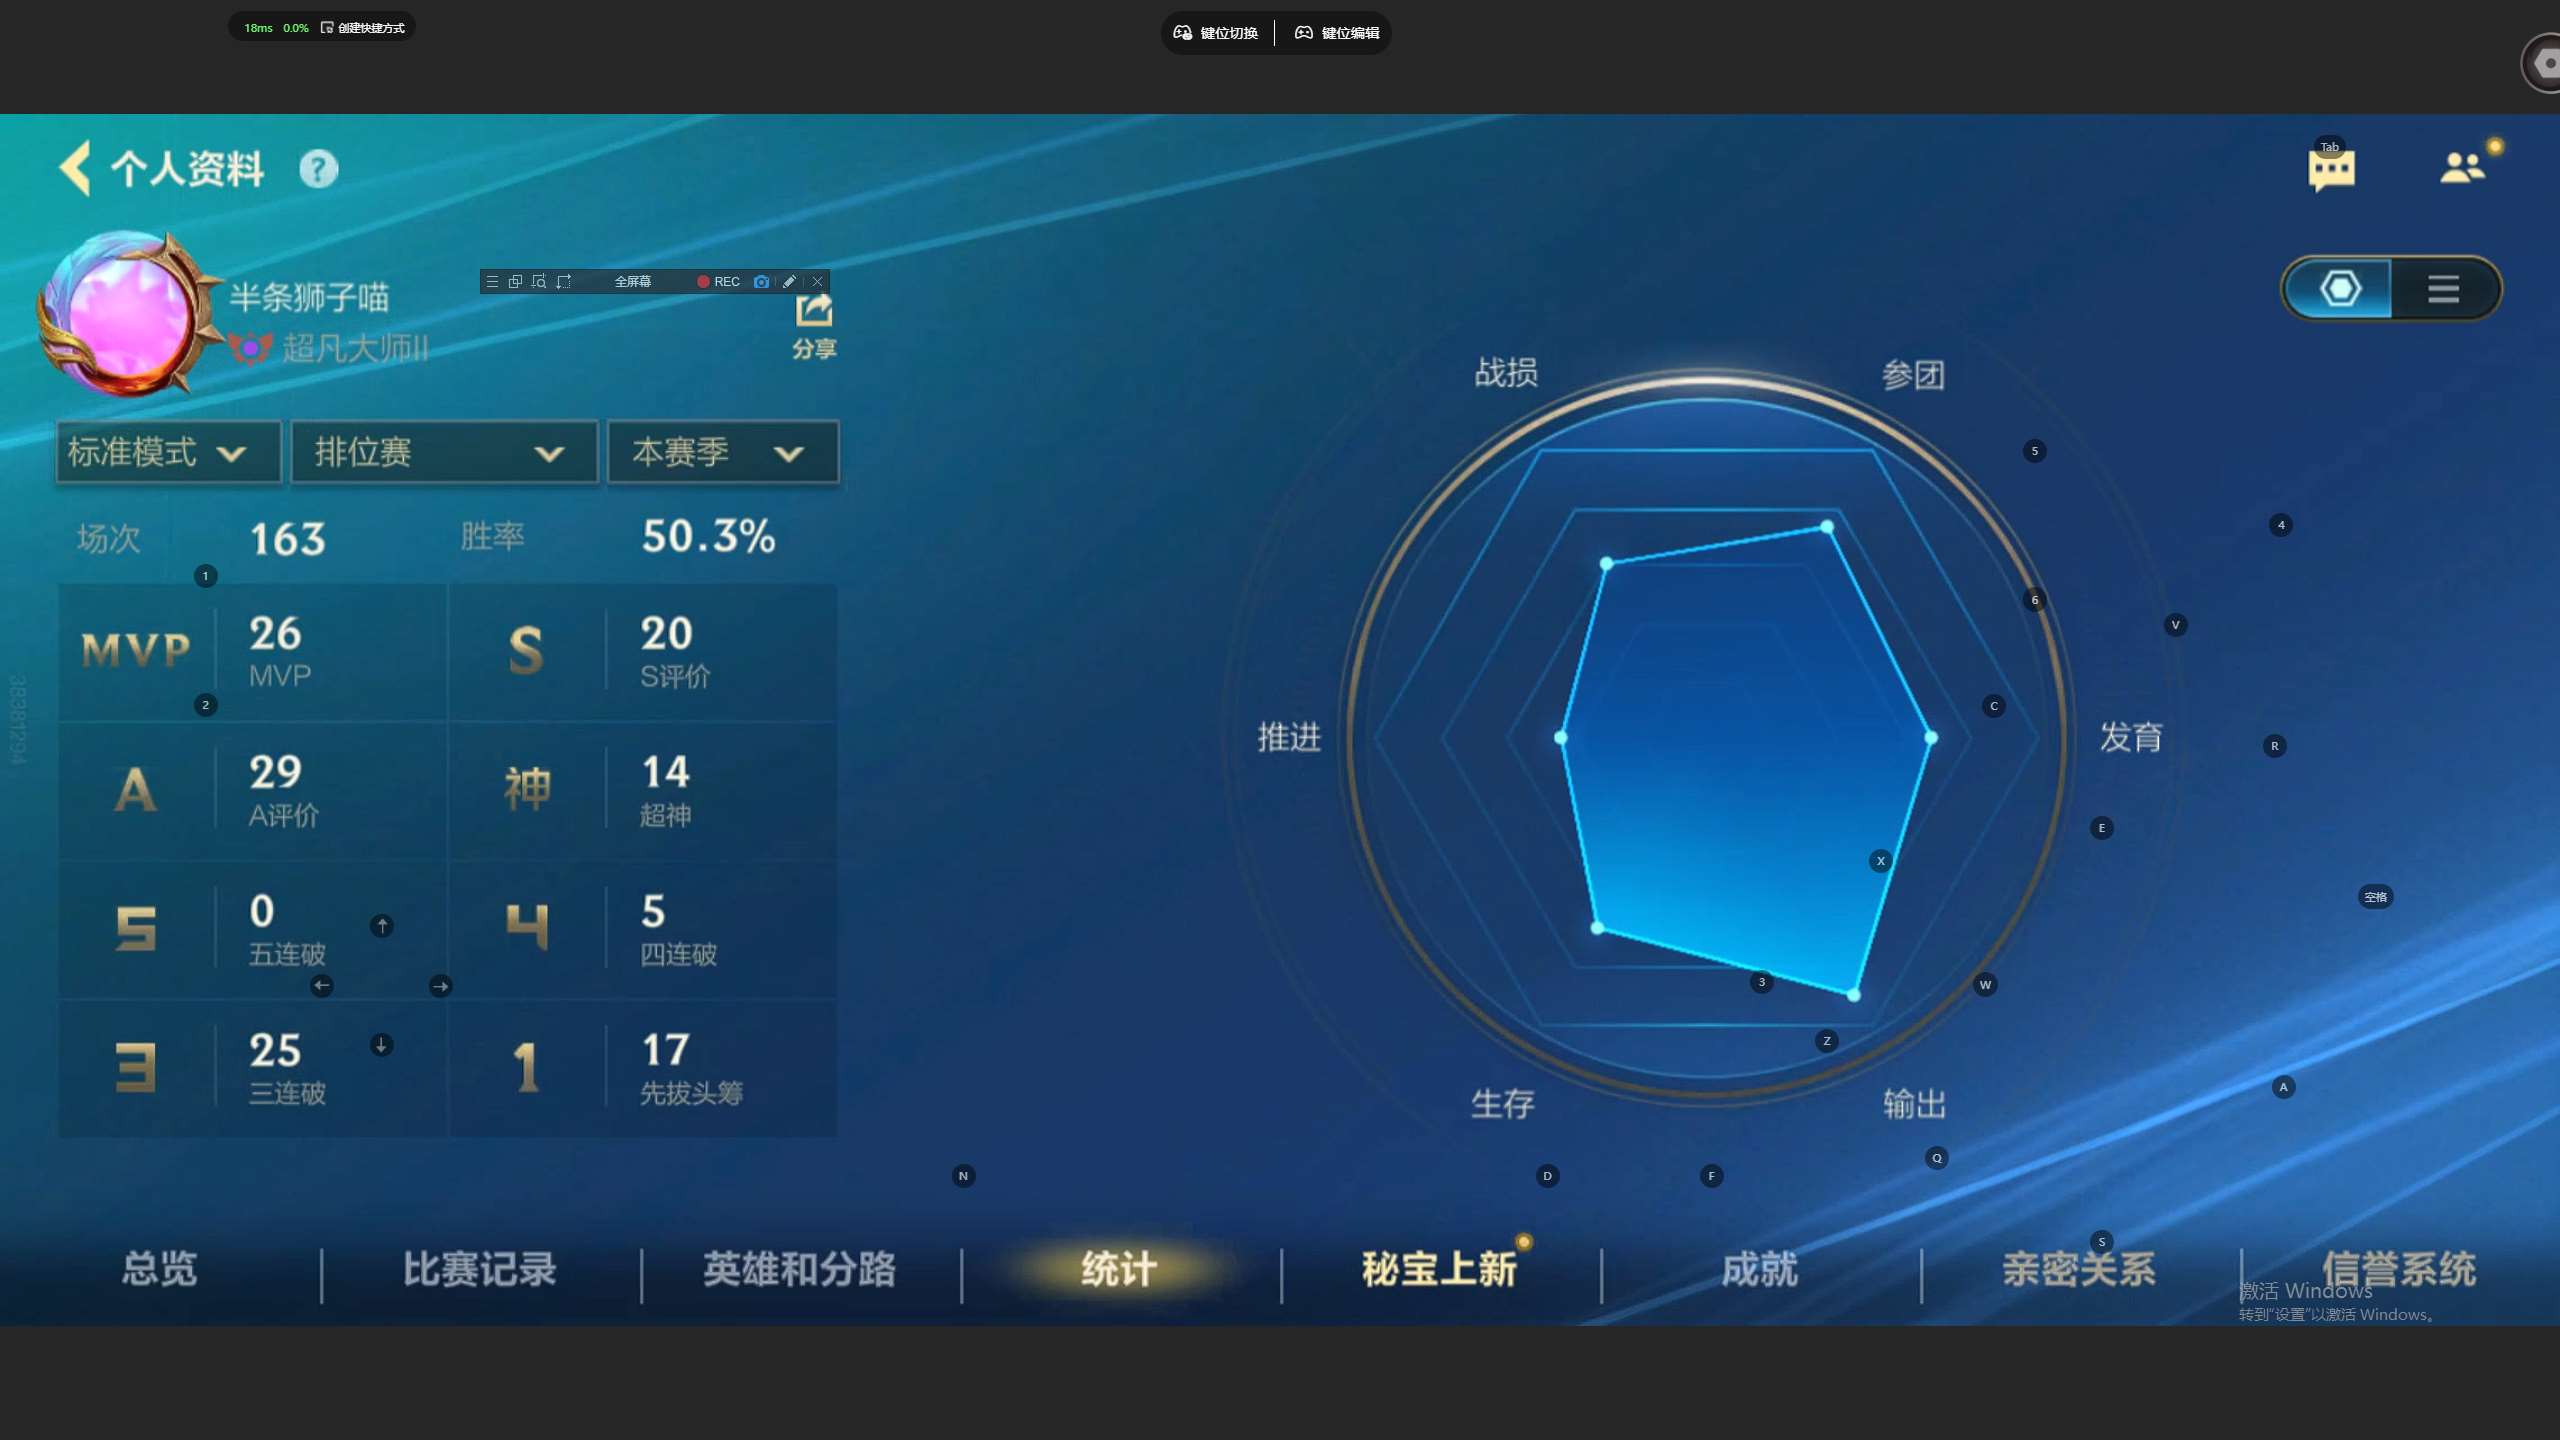Expand the 标准模式 mode dropdown
Viewport: 2560px width, 1440px height.
(168, 453)
